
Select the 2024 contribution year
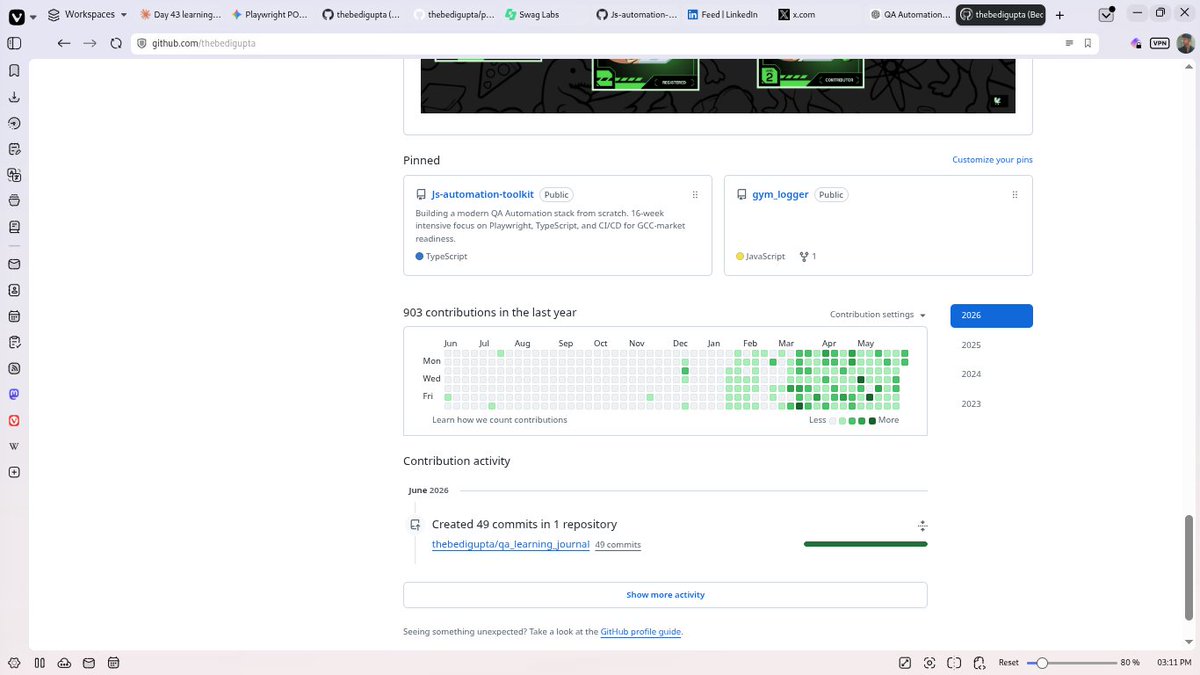[971, 374]
